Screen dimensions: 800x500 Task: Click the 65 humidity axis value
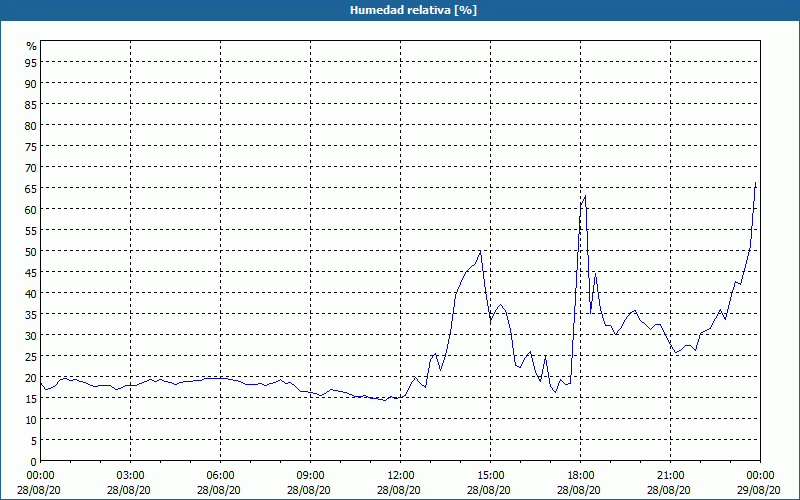pyautogui.click(x=31, y=188)
